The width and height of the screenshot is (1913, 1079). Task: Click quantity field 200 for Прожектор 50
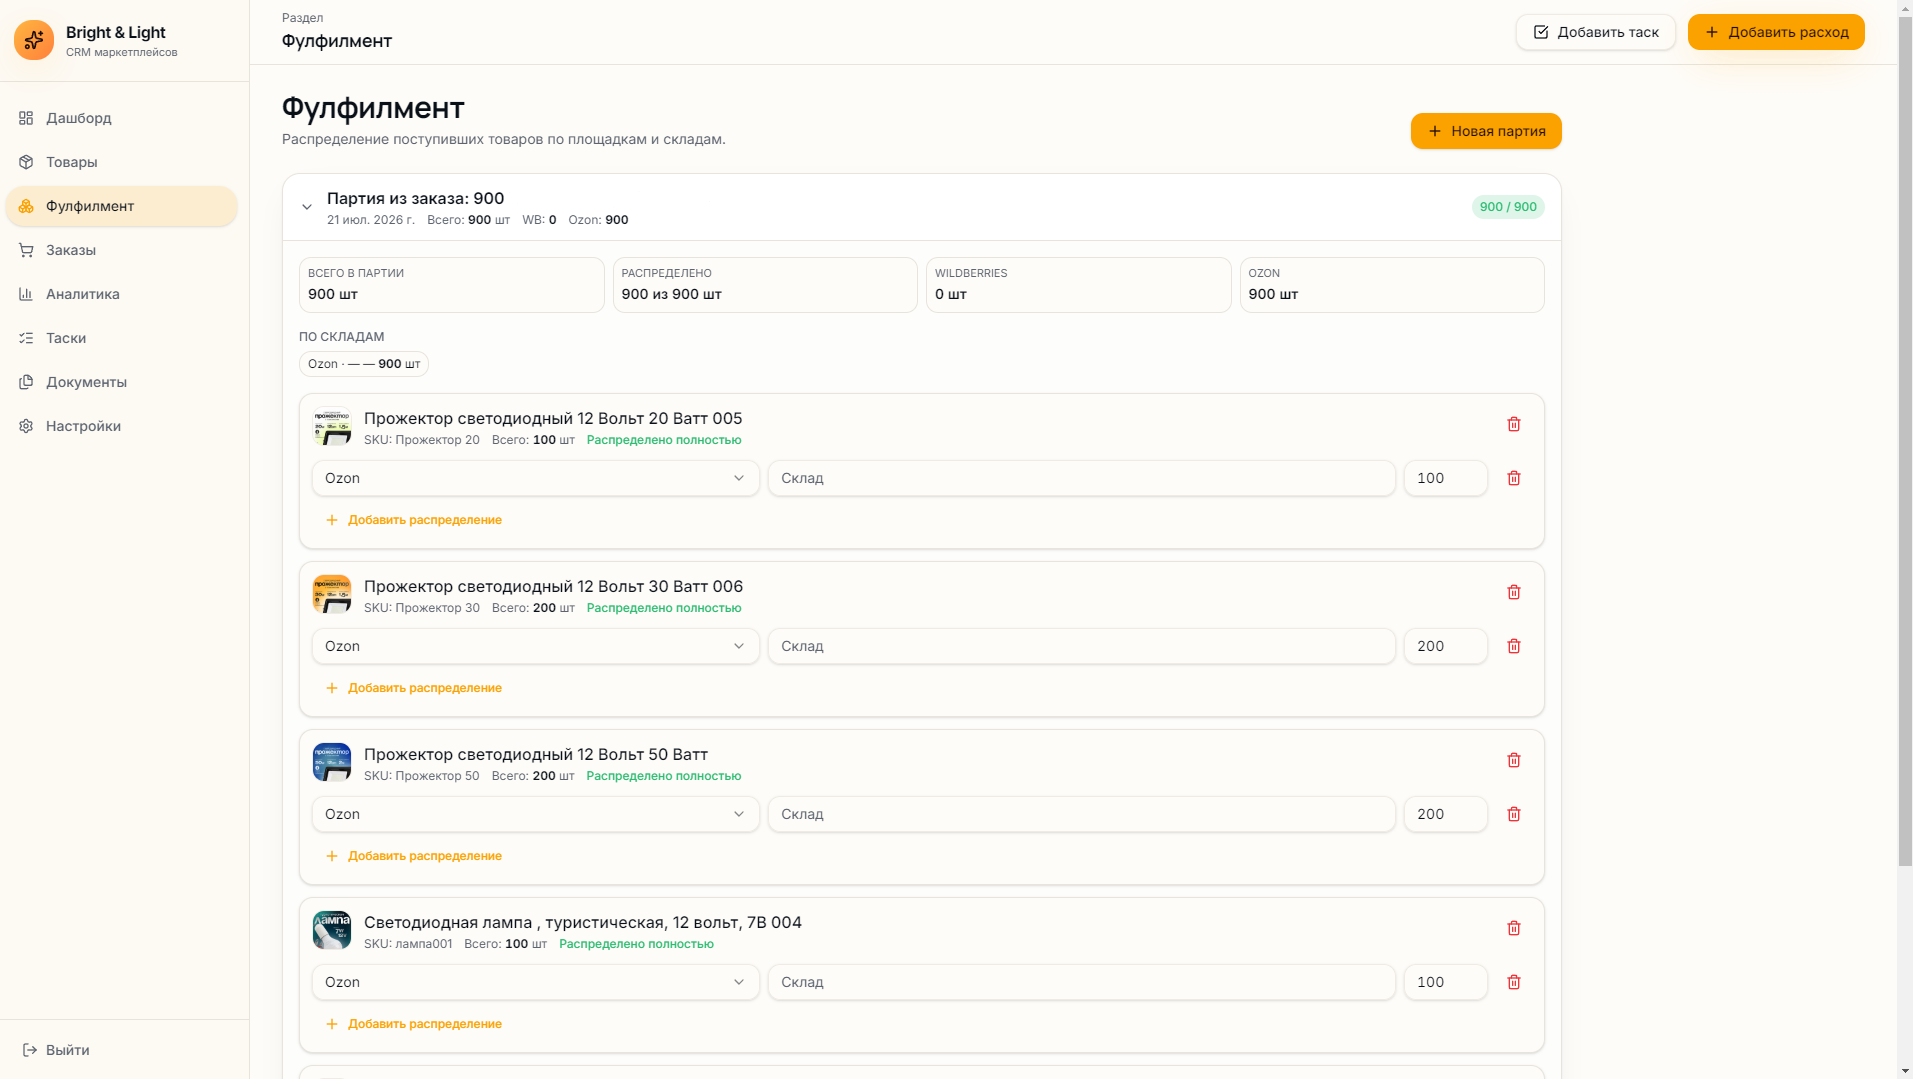tap(1446, 814)
